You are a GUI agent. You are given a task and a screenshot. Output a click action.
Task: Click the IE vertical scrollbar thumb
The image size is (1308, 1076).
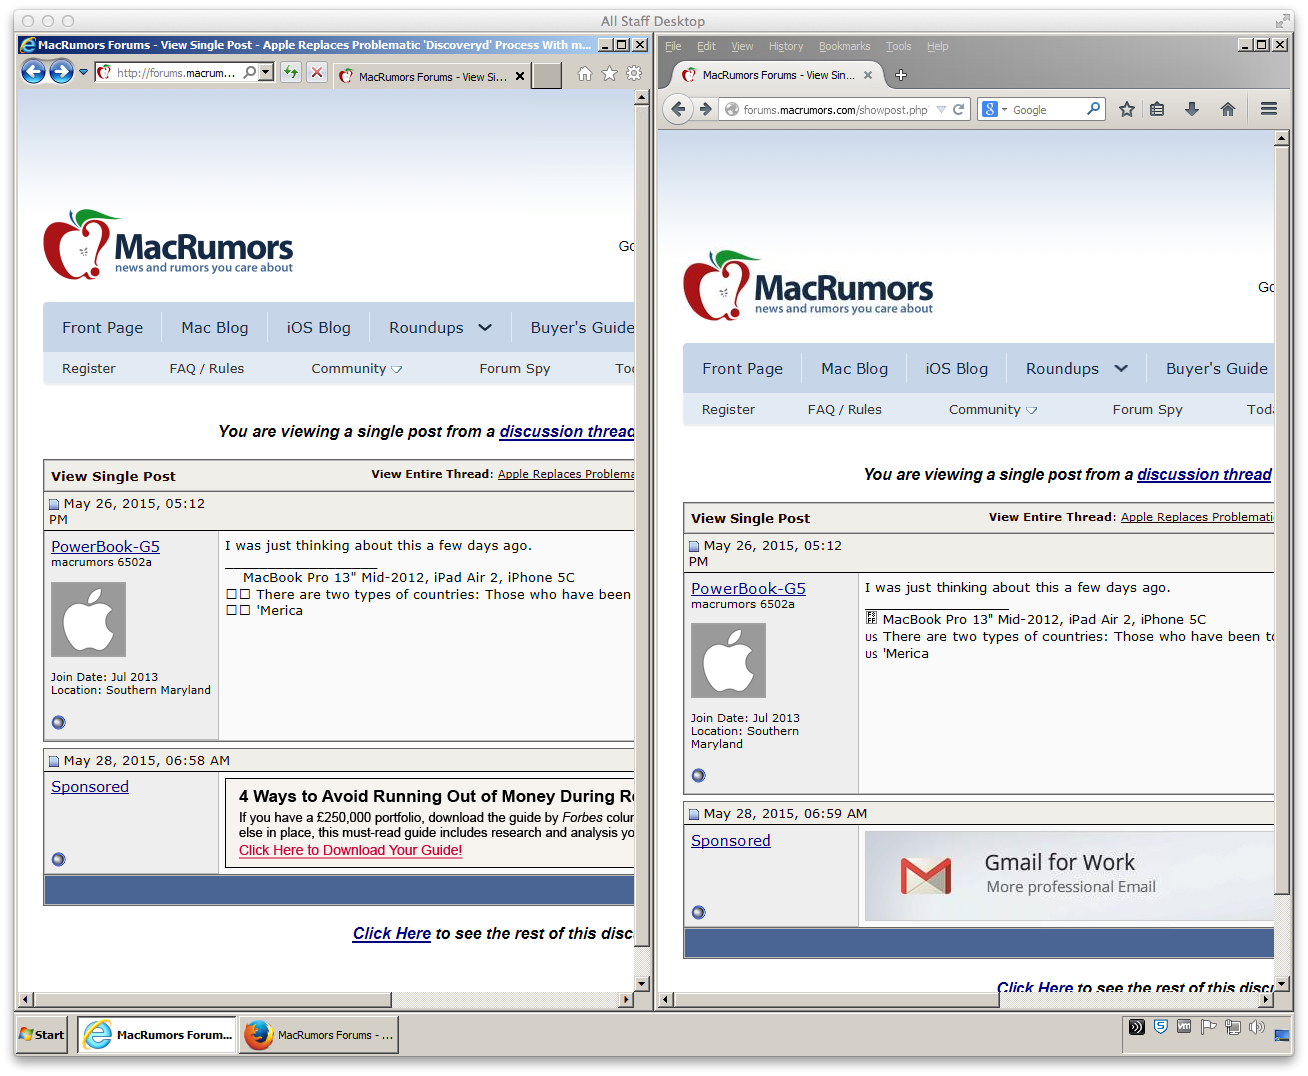(x=642, y=526)
